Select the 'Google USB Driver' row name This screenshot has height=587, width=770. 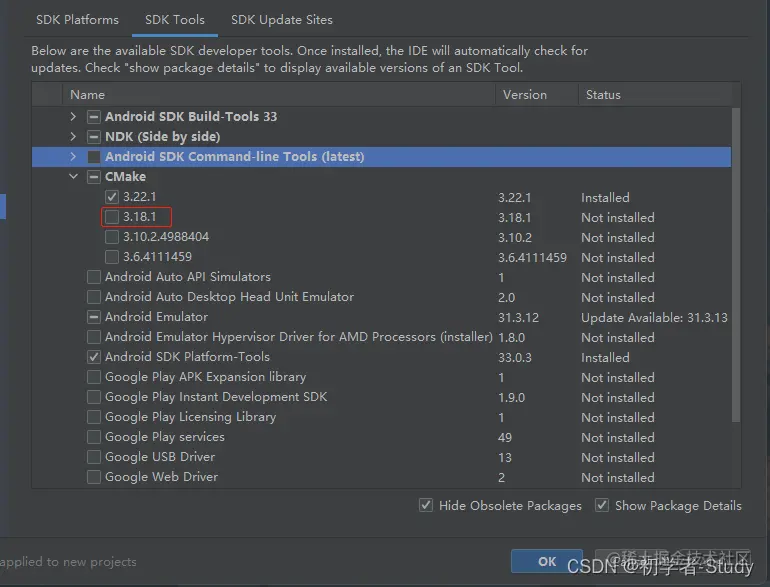(x=160, y=457)
